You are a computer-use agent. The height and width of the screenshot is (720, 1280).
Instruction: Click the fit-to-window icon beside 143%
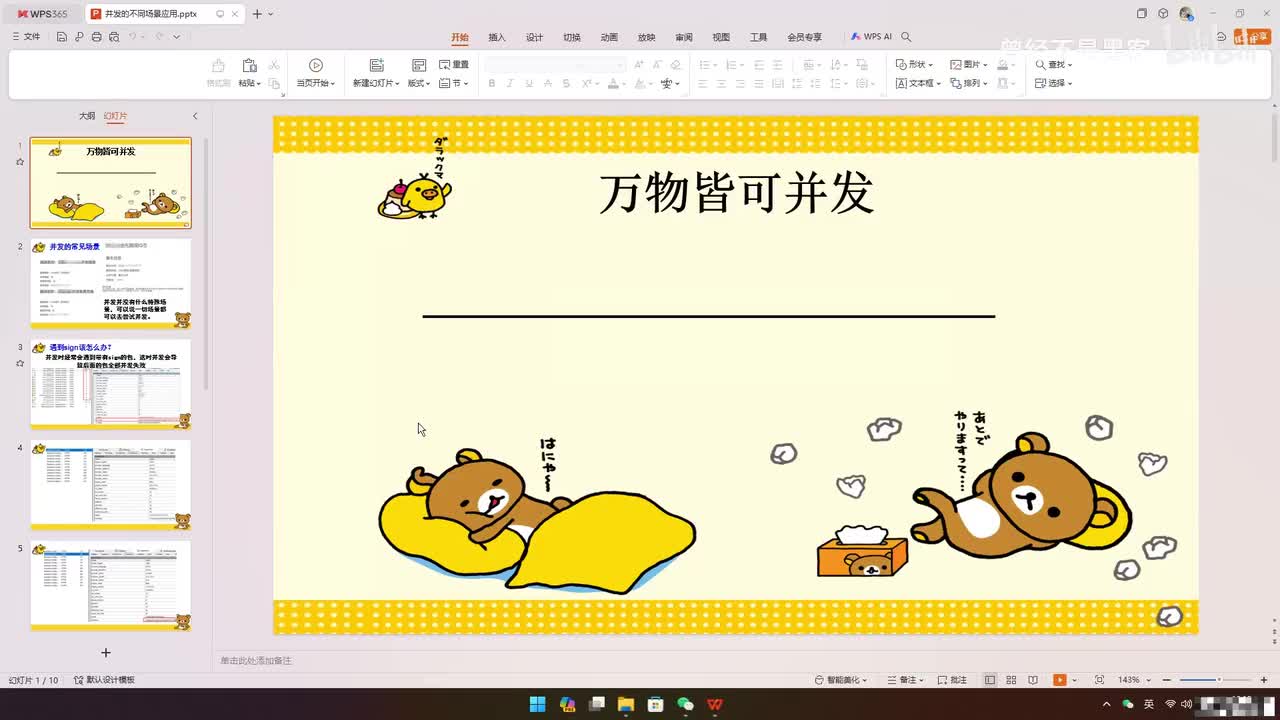click(1100, 680)
